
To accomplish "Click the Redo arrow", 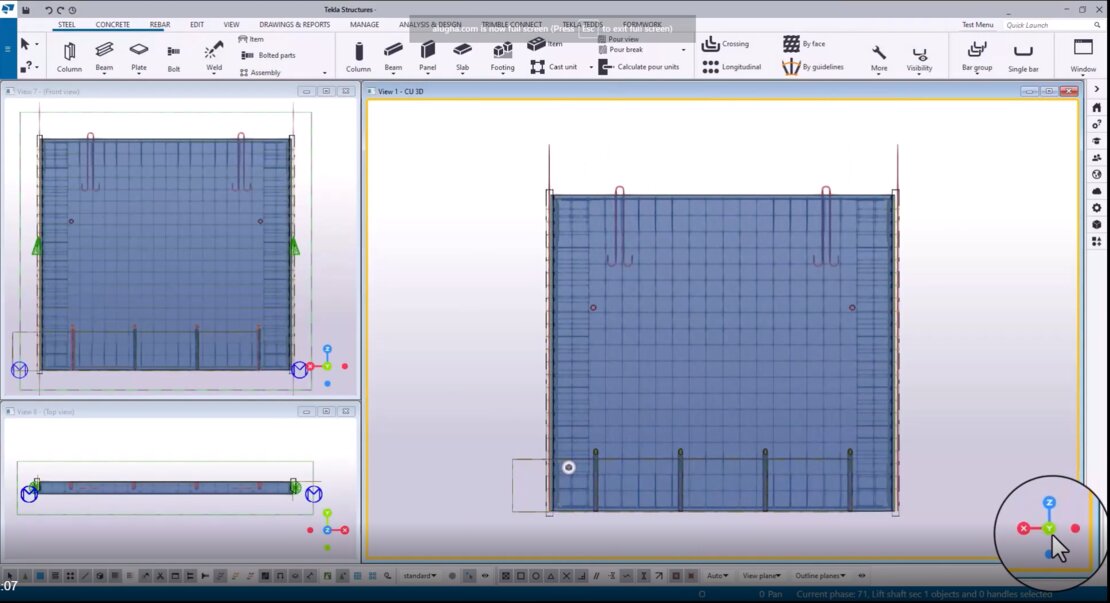I will pos(60,10).
